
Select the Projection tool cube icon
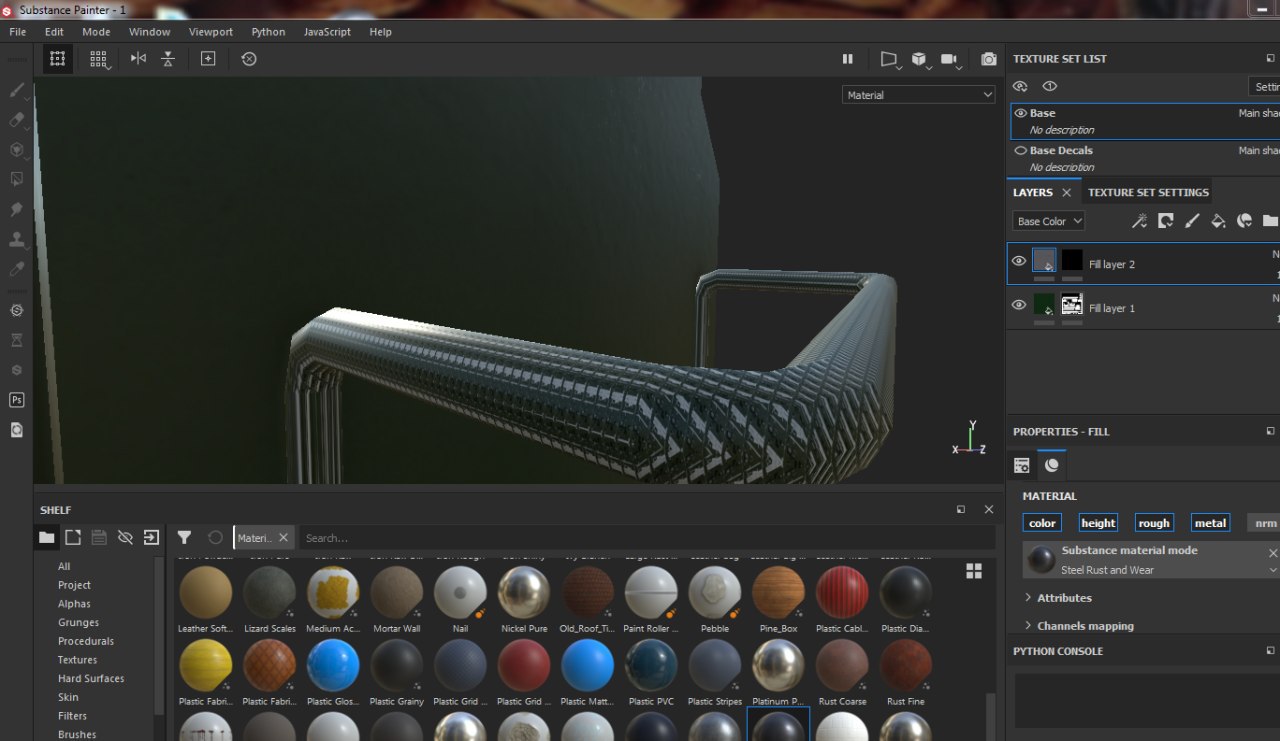tap(17, 150)
